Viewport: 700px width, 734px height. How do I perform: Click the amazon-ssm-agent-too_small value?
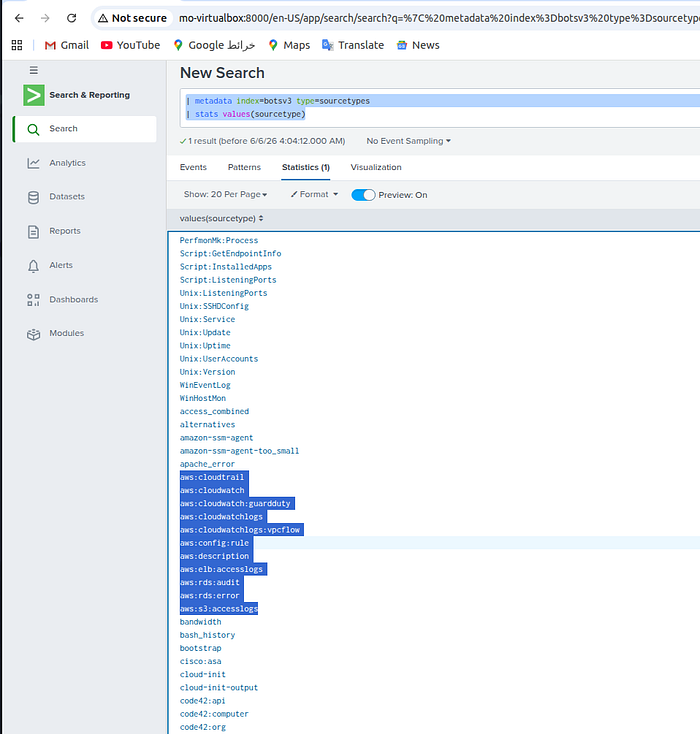[x=239, y=451]
